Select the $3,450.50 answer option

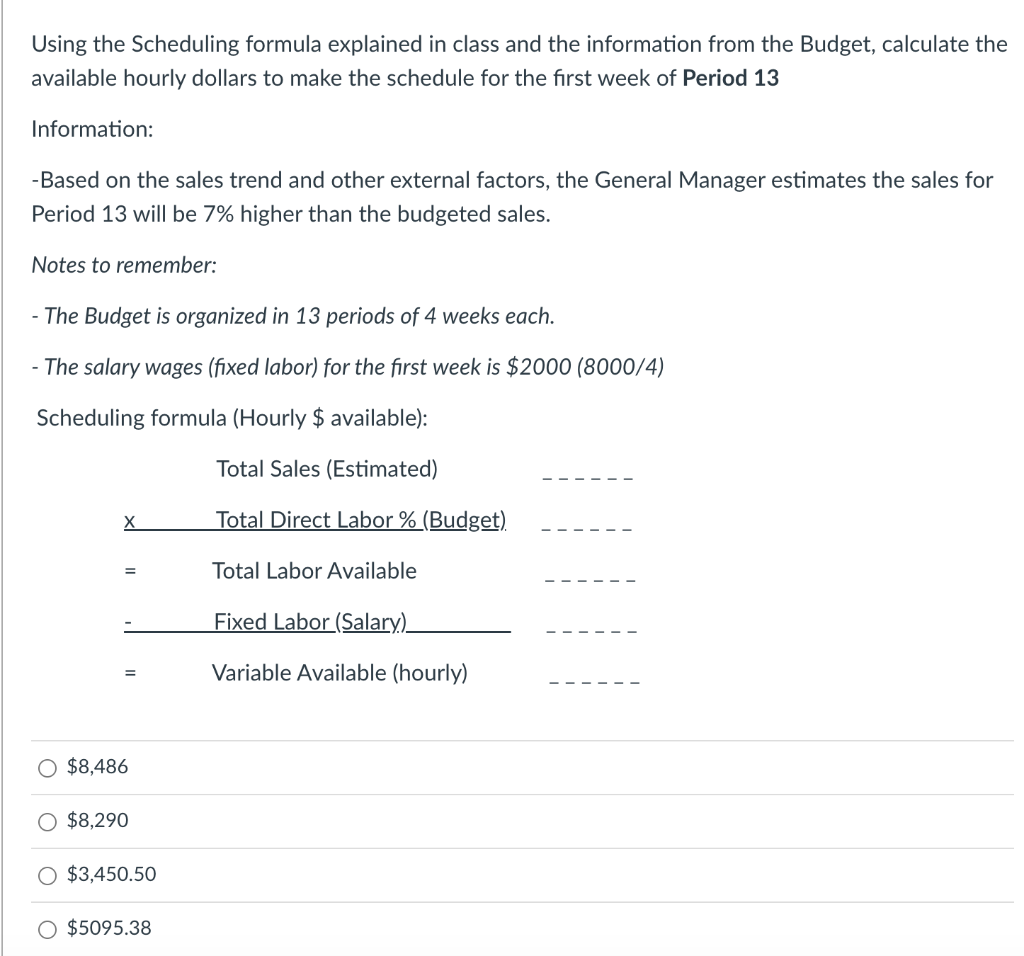[x=46, y=874]
